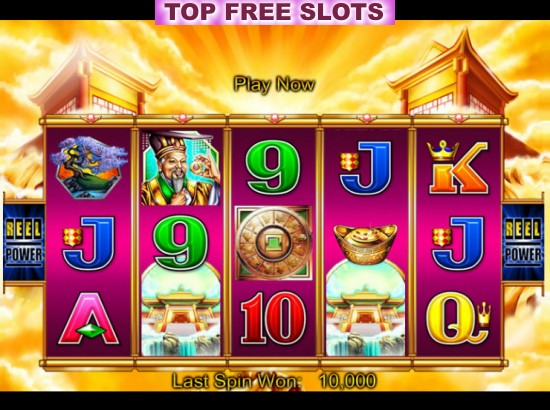550x410 pixels.
Task: Select the emperor symbol on reel two
Action: click(x=180, y=168)
